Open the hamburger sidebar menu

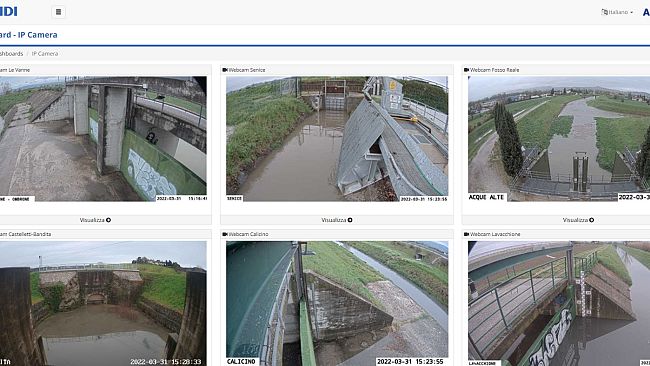58,12
